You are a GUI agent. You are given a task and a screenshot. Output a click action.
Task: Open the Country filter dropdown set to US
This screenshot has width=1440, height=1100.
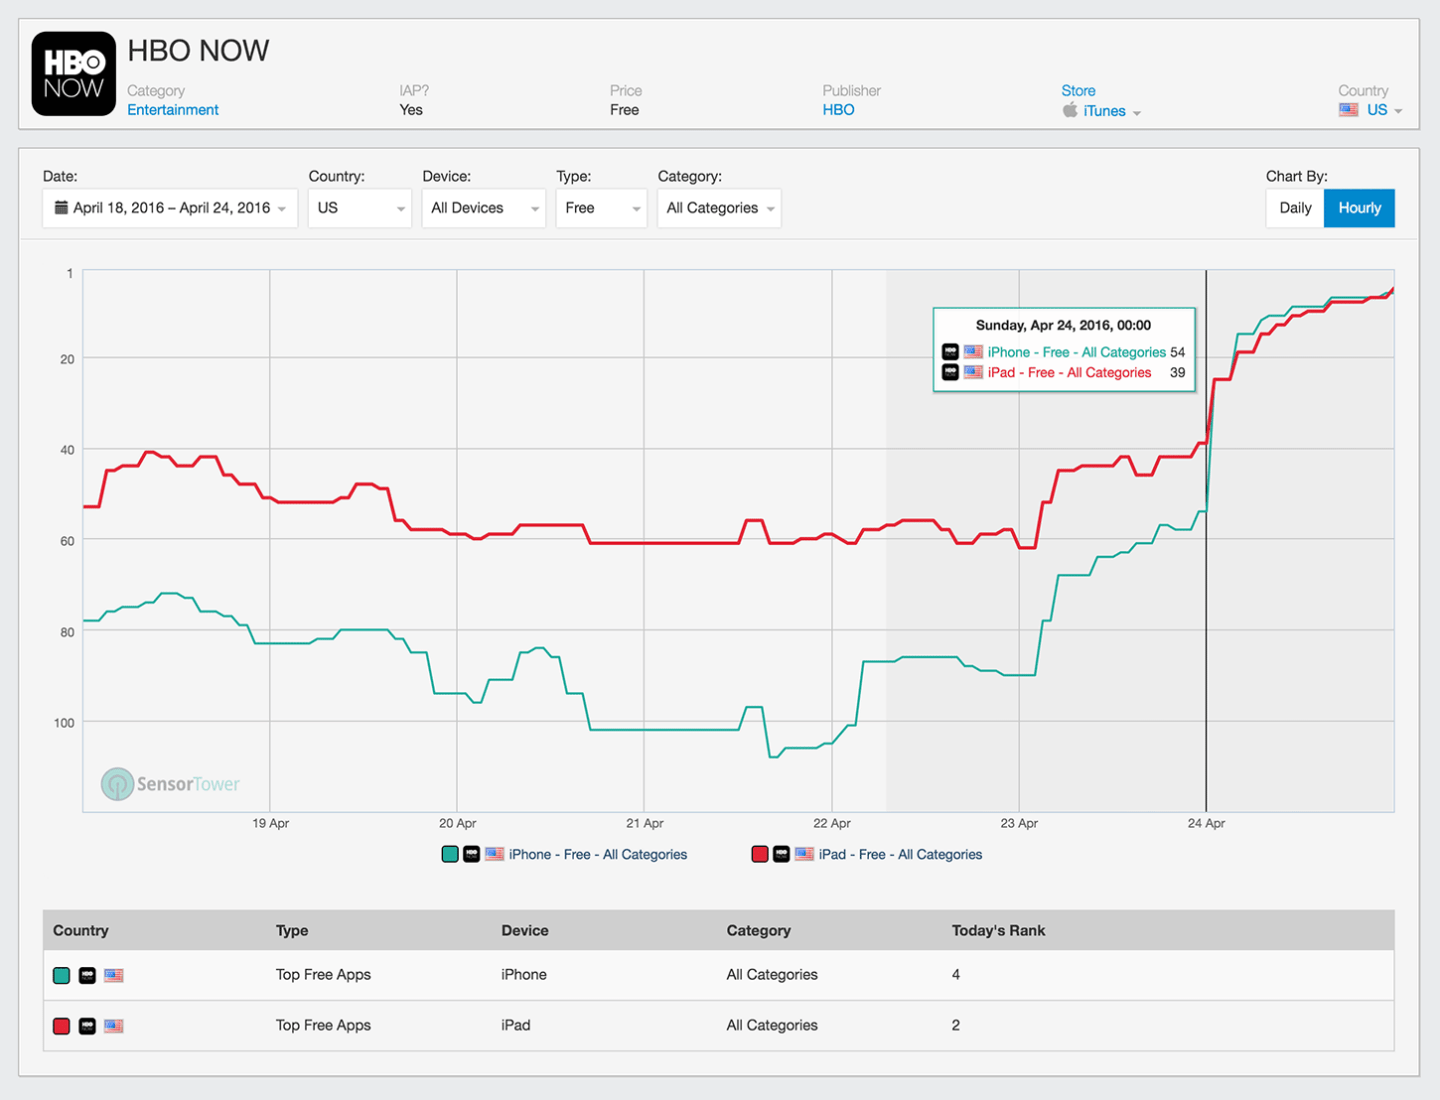point(359,208)
